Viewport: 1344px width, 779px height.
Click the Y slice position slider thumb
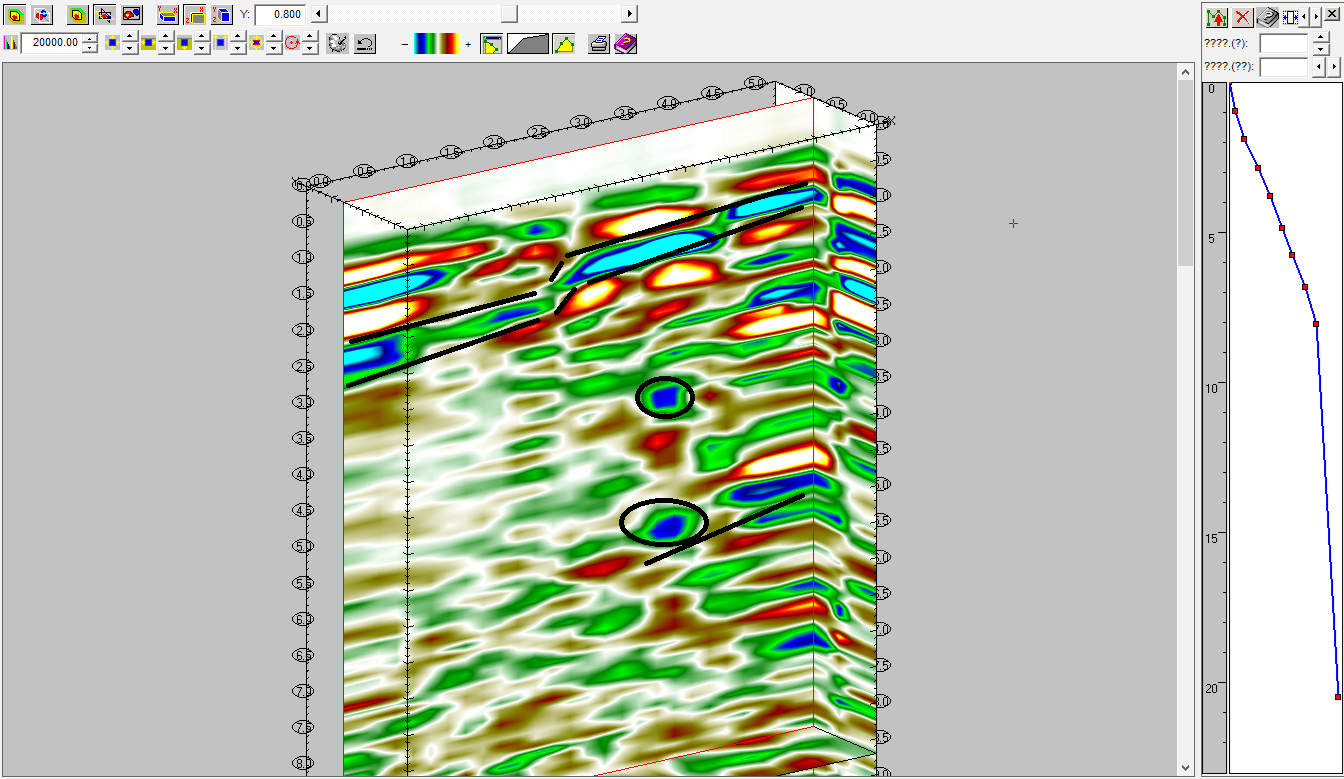[x=509, y=14]
